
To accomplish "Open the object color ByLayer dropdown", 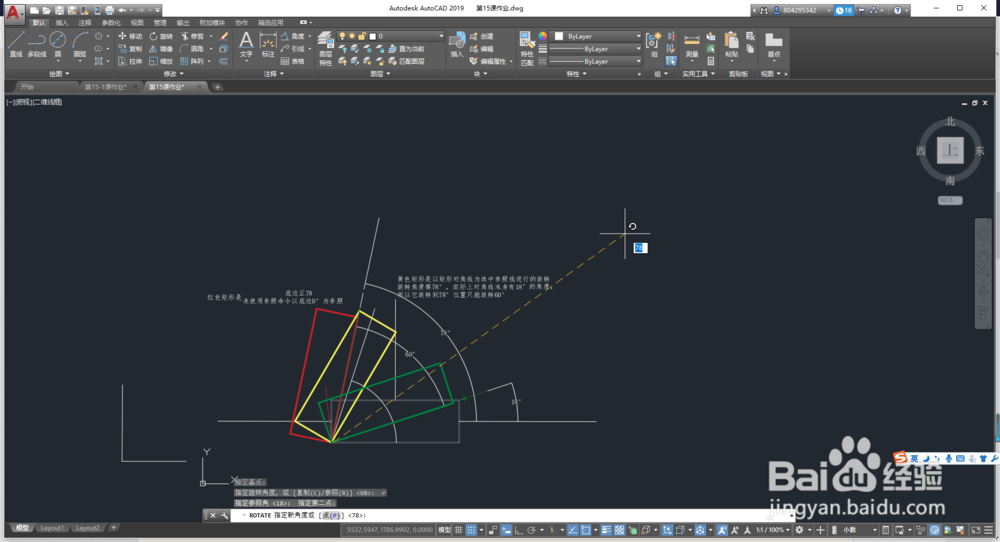I will point(597,36).
